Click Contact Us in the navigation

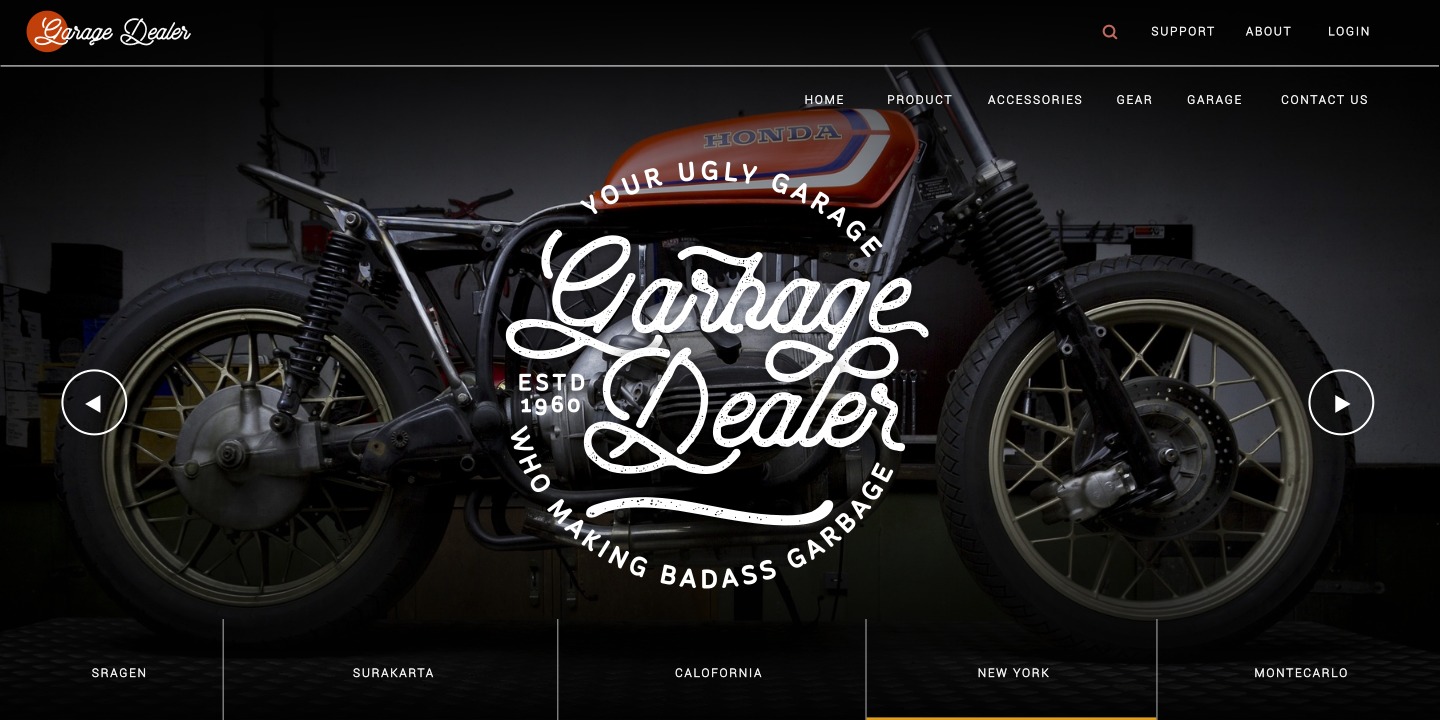1325,100
